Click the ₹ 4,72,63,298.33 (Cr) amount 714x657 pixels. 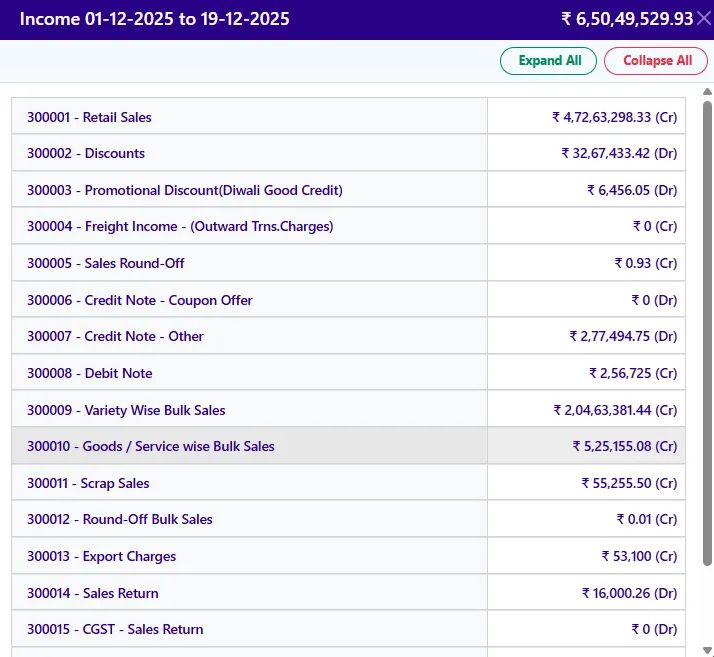coord(614,117)
